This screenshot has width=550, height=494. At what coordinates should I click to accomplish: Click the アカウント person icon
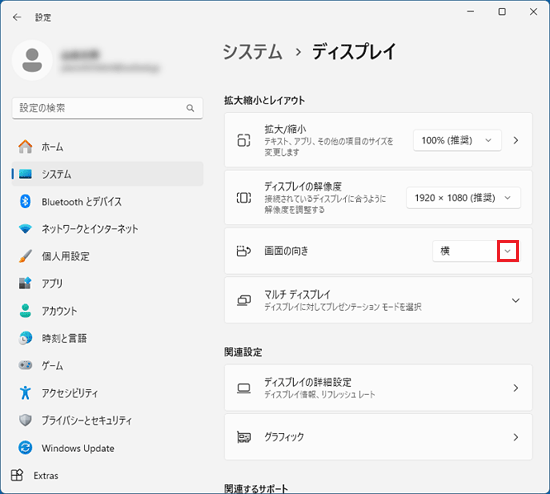coord(25,311)
